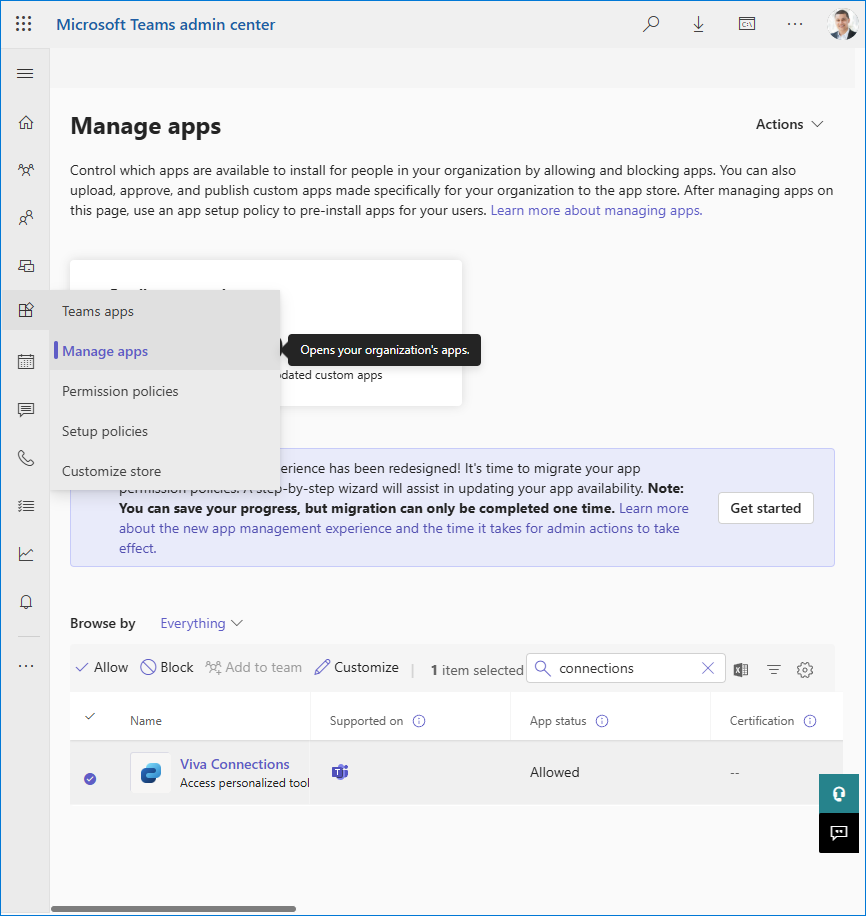
Task: Go to the Home dashboard icon
Action: [26, 122]
